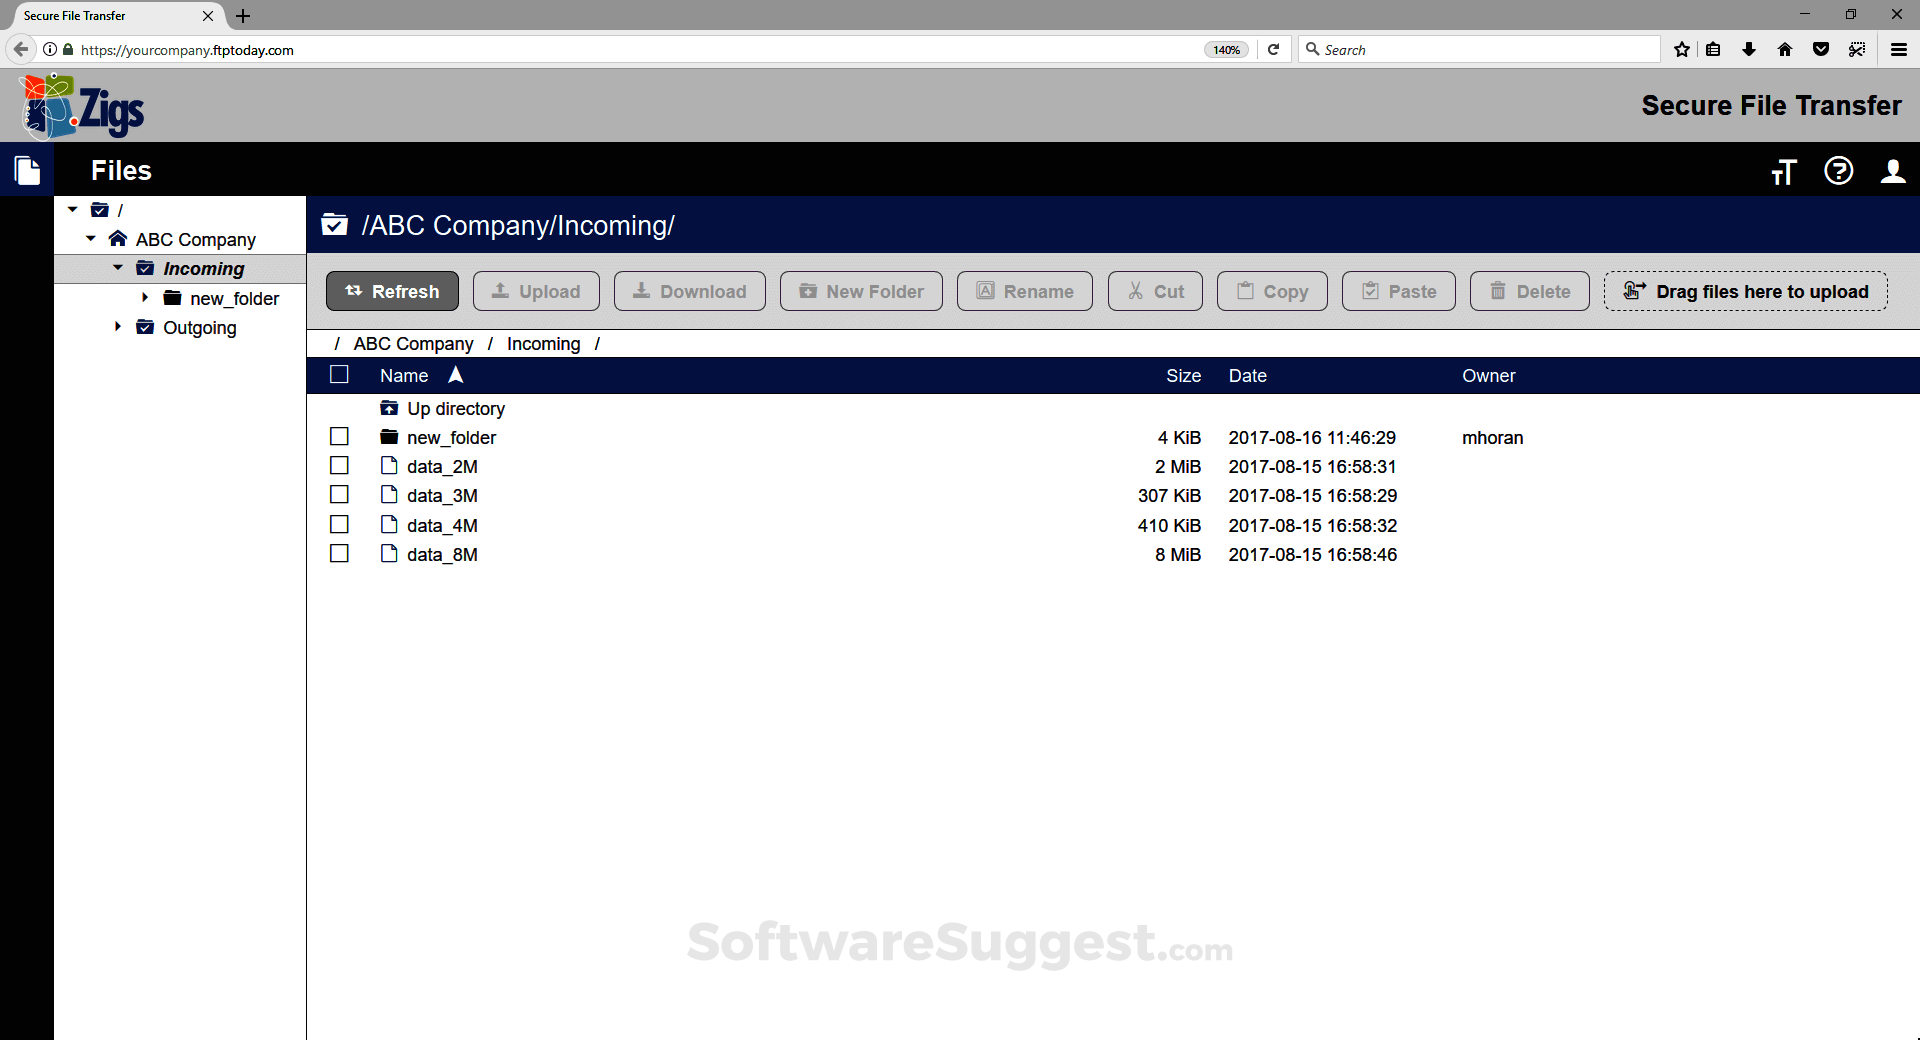The width and height of the screenshot is (1920, 1040).
Task: Open the text size settings icon
Action: point(1784,171)
